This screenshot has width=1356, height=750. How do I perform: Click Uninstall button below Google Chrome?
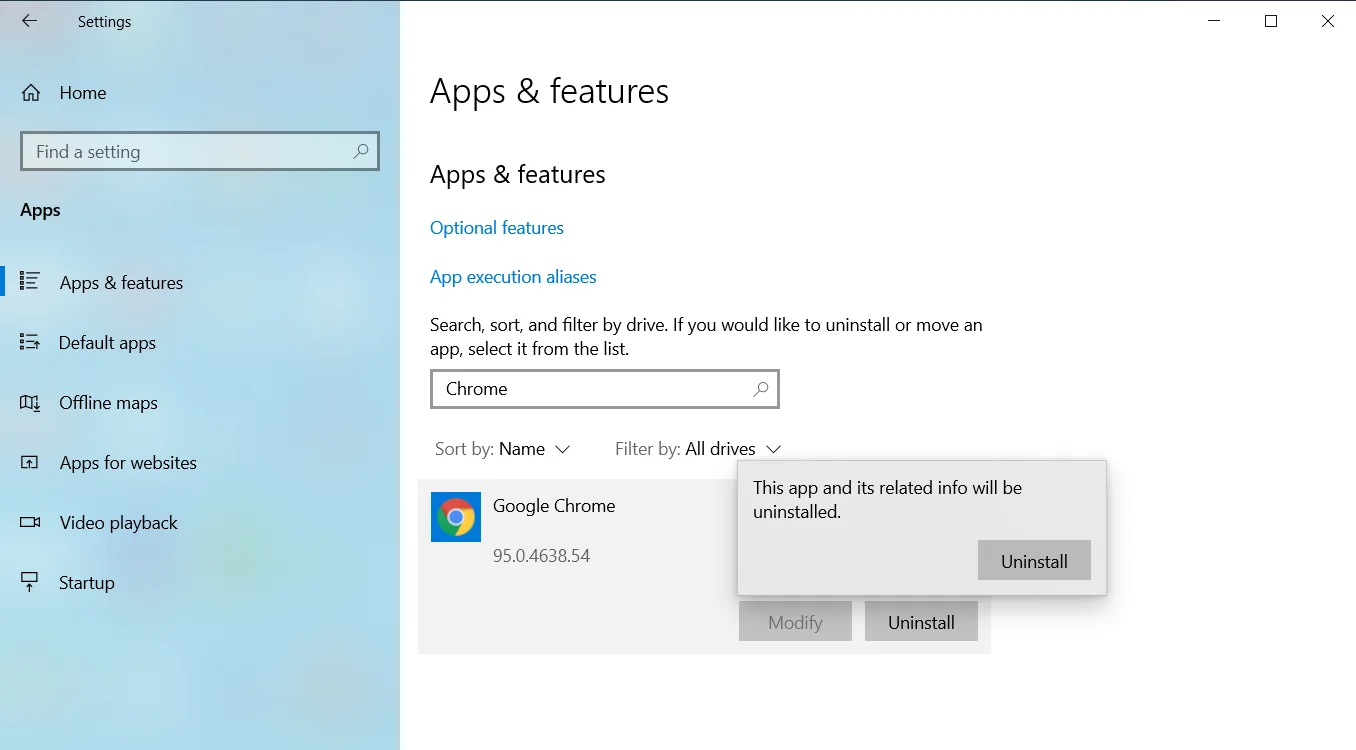(921, 622)
